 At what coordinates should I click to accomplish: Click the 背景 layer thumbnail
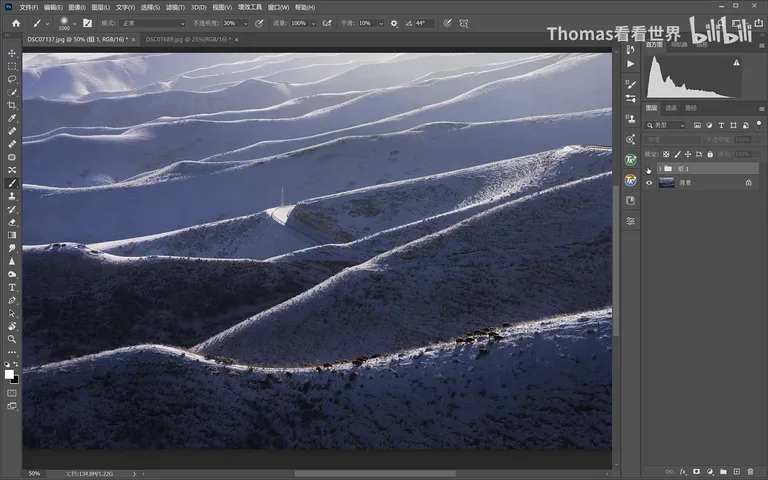pyautogui.click(x=666, y=183)
